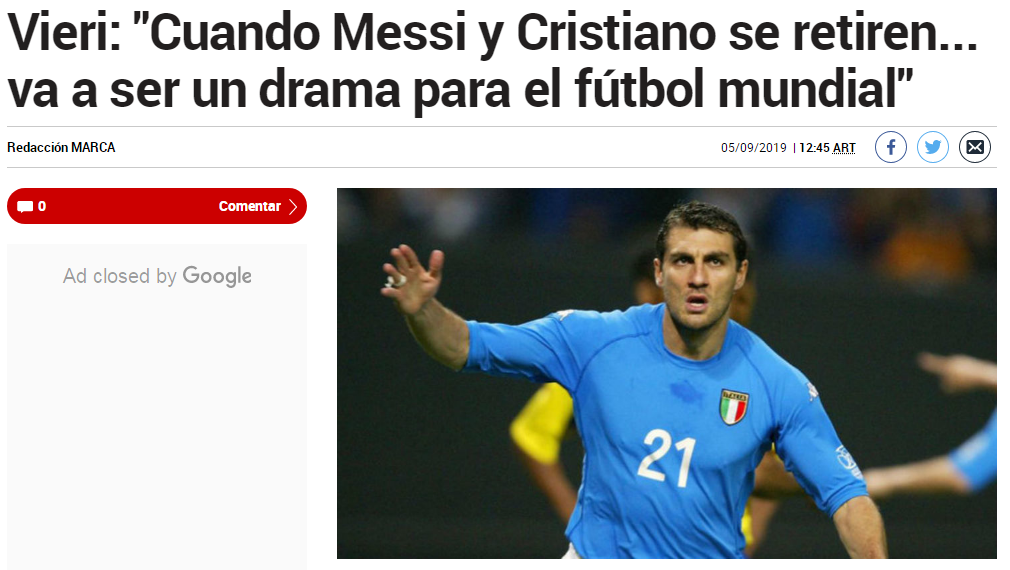Click the publication date 05/09/2019

[x=754, y=147]
